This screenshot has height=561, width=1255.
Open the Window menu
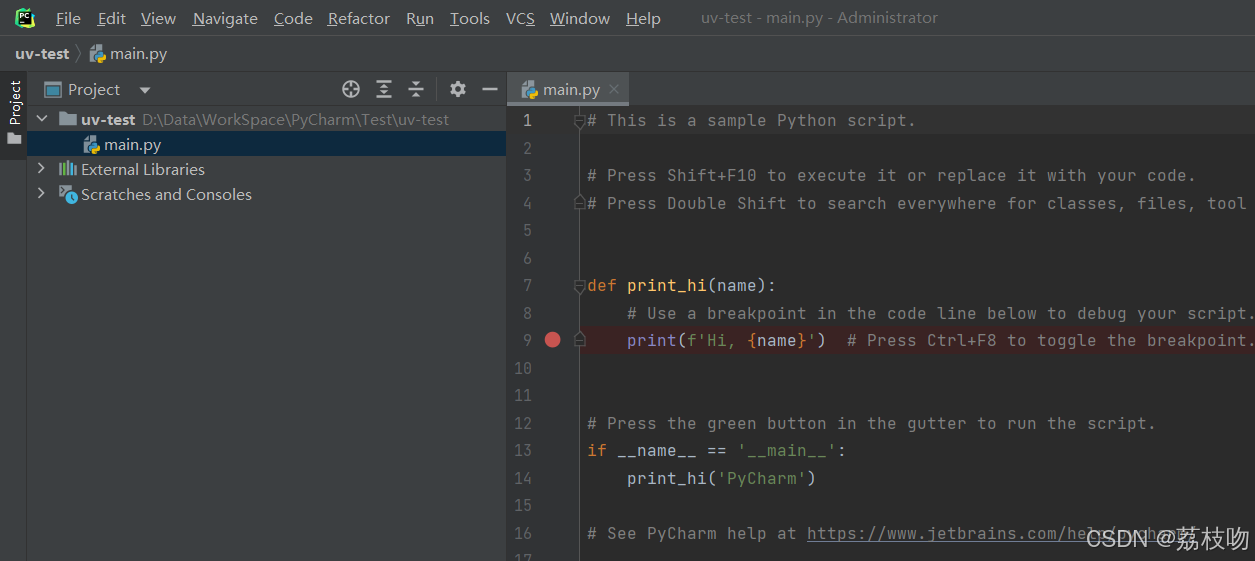(x=580, y=18)
